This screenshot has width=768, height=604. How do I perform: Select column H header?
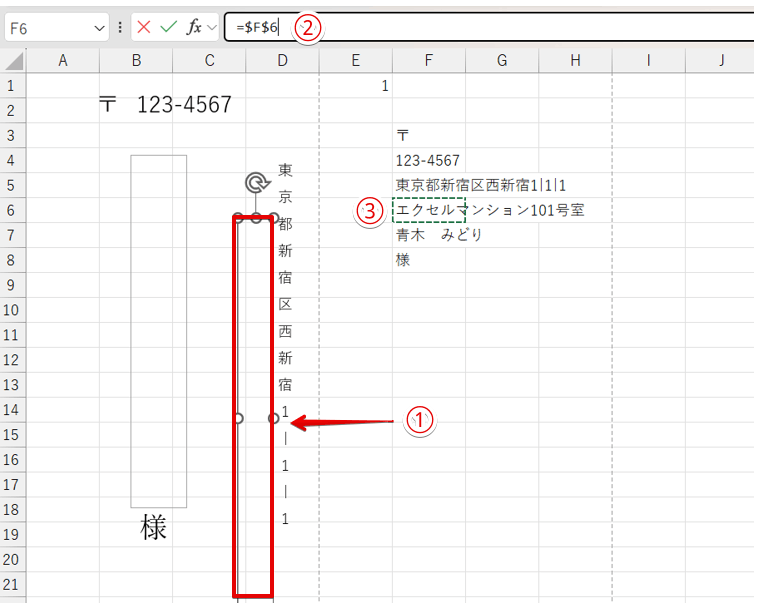[x=575, y=61]
